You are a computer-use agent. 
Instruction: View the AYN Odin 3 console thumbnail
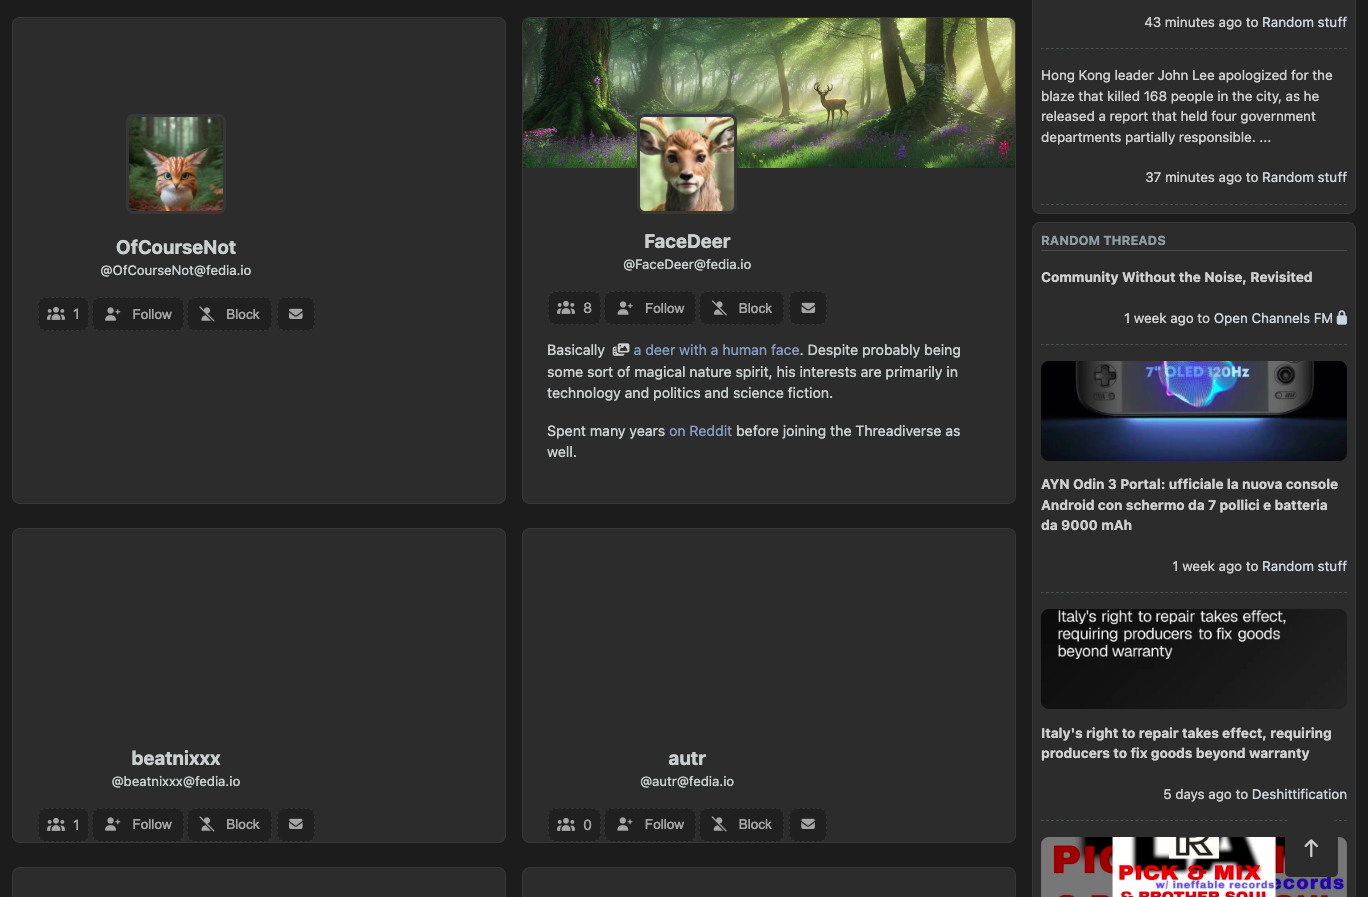coord(1194,410)
